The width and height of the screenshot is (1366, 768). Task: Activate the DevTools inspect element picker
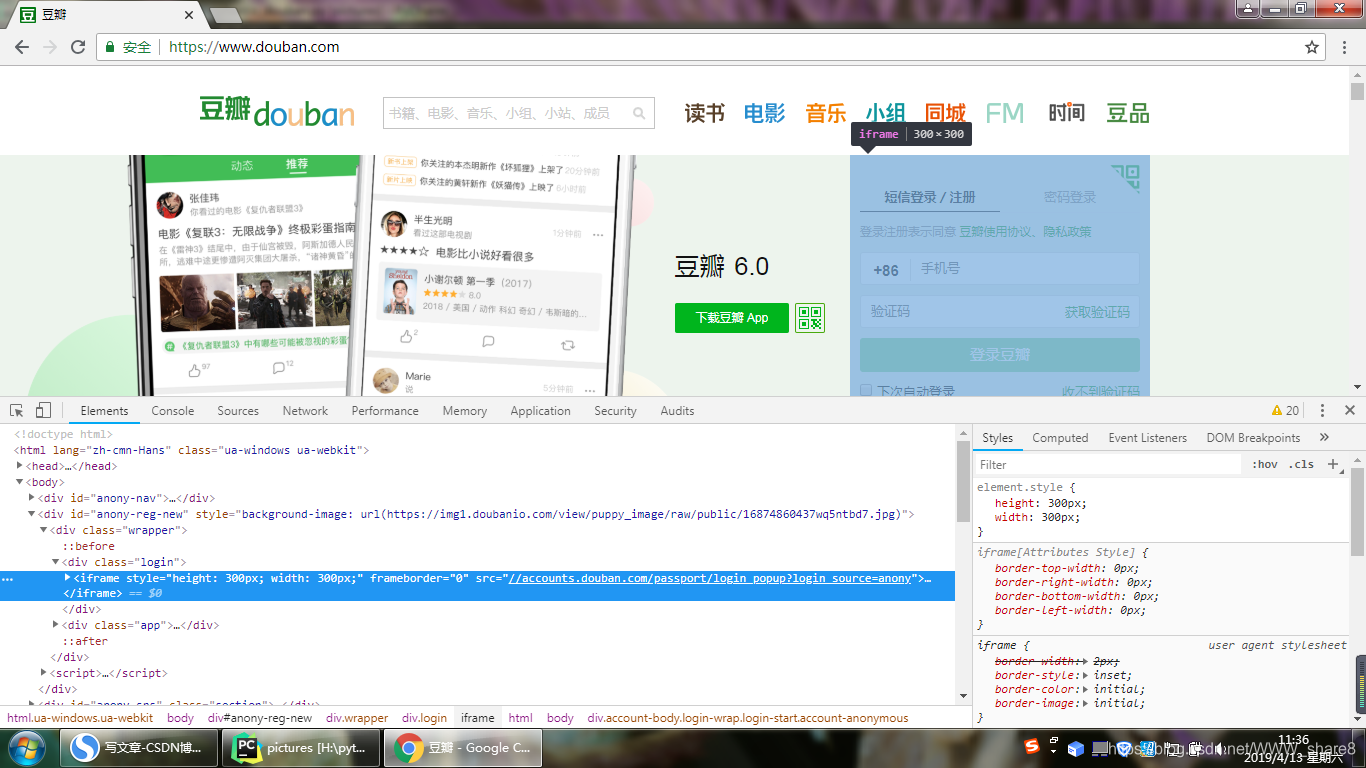point(17,411)
